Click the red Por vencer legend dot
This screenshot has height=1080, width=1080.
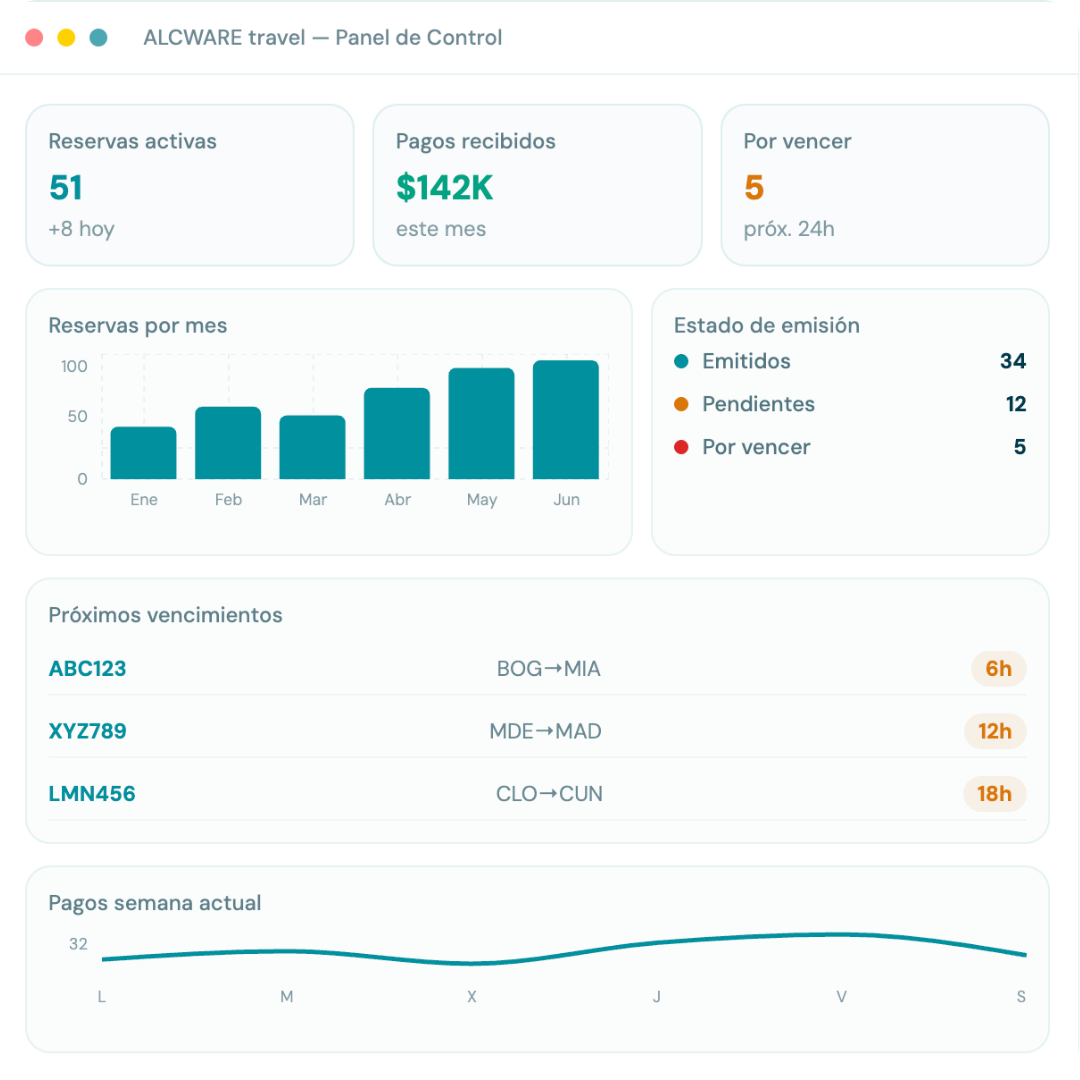[x=681, y=448]
